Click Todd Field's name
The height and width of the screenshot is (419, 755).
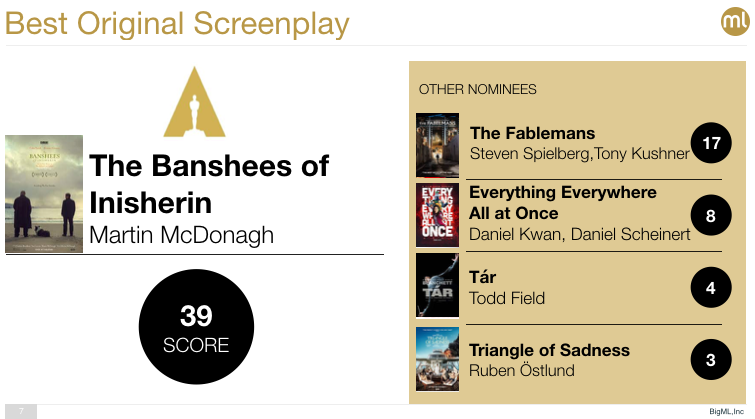click(x=507, y=298)
